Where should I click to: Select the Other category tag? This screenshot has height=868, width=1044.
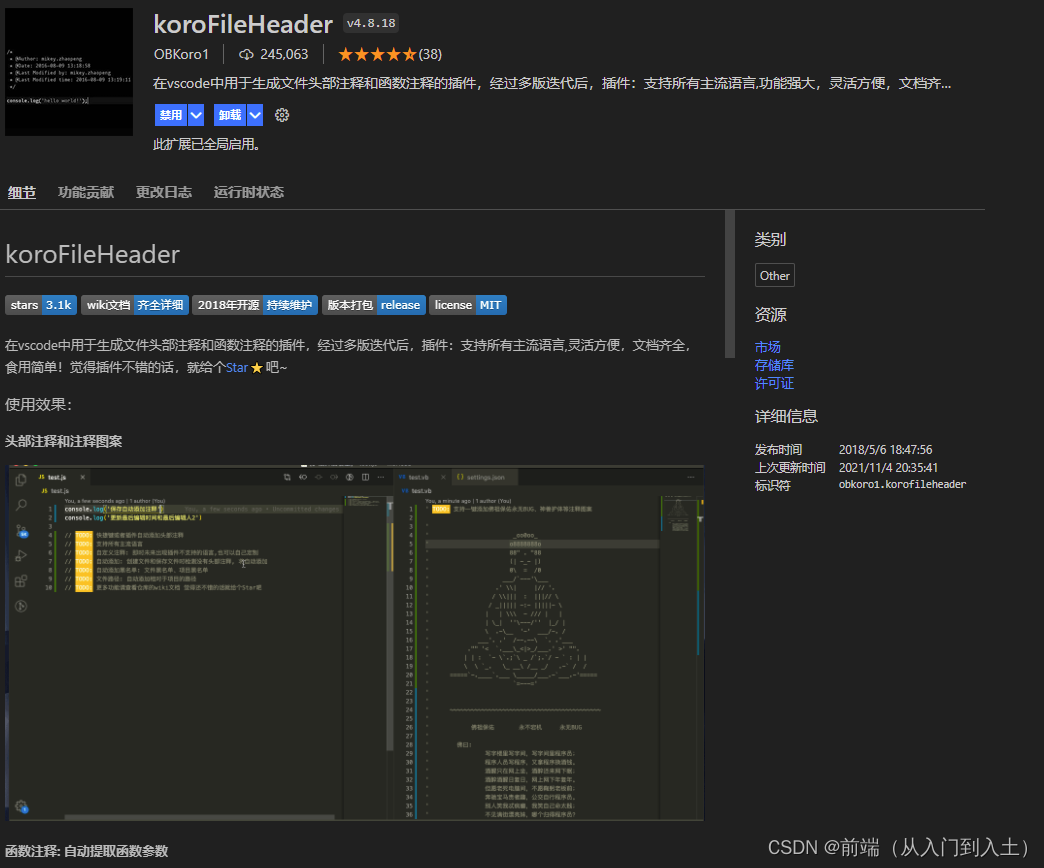pos(774,276)
